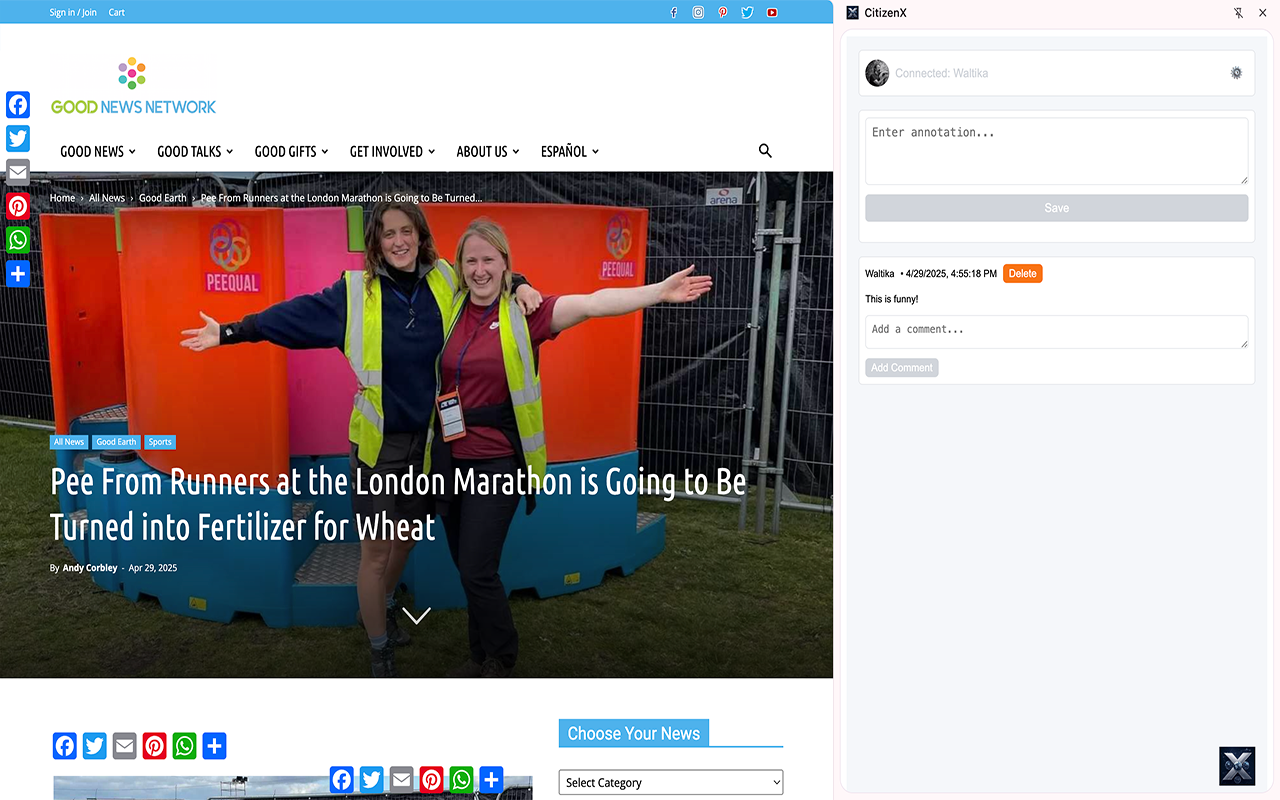Expand the ESPAÑOL menu
This screenshot has height=800, width=1280.
570,151
